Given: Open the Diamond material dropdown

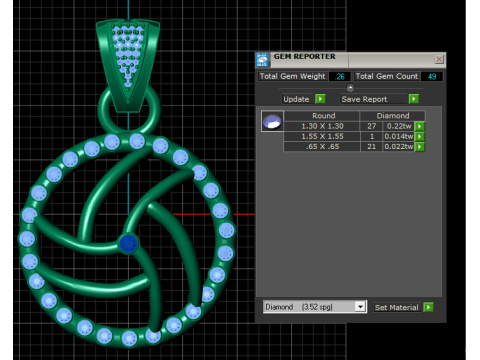Looking at the screenshot, I should (x=360, y=307).
